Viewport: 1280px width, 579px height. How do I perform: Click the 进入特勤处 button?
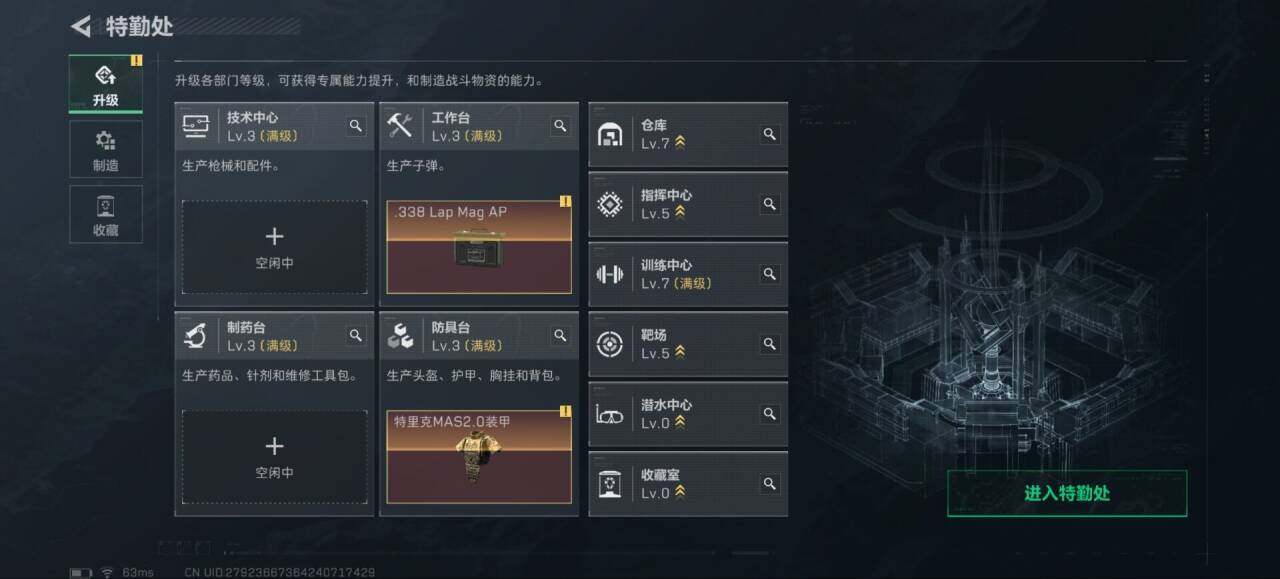1067,493
